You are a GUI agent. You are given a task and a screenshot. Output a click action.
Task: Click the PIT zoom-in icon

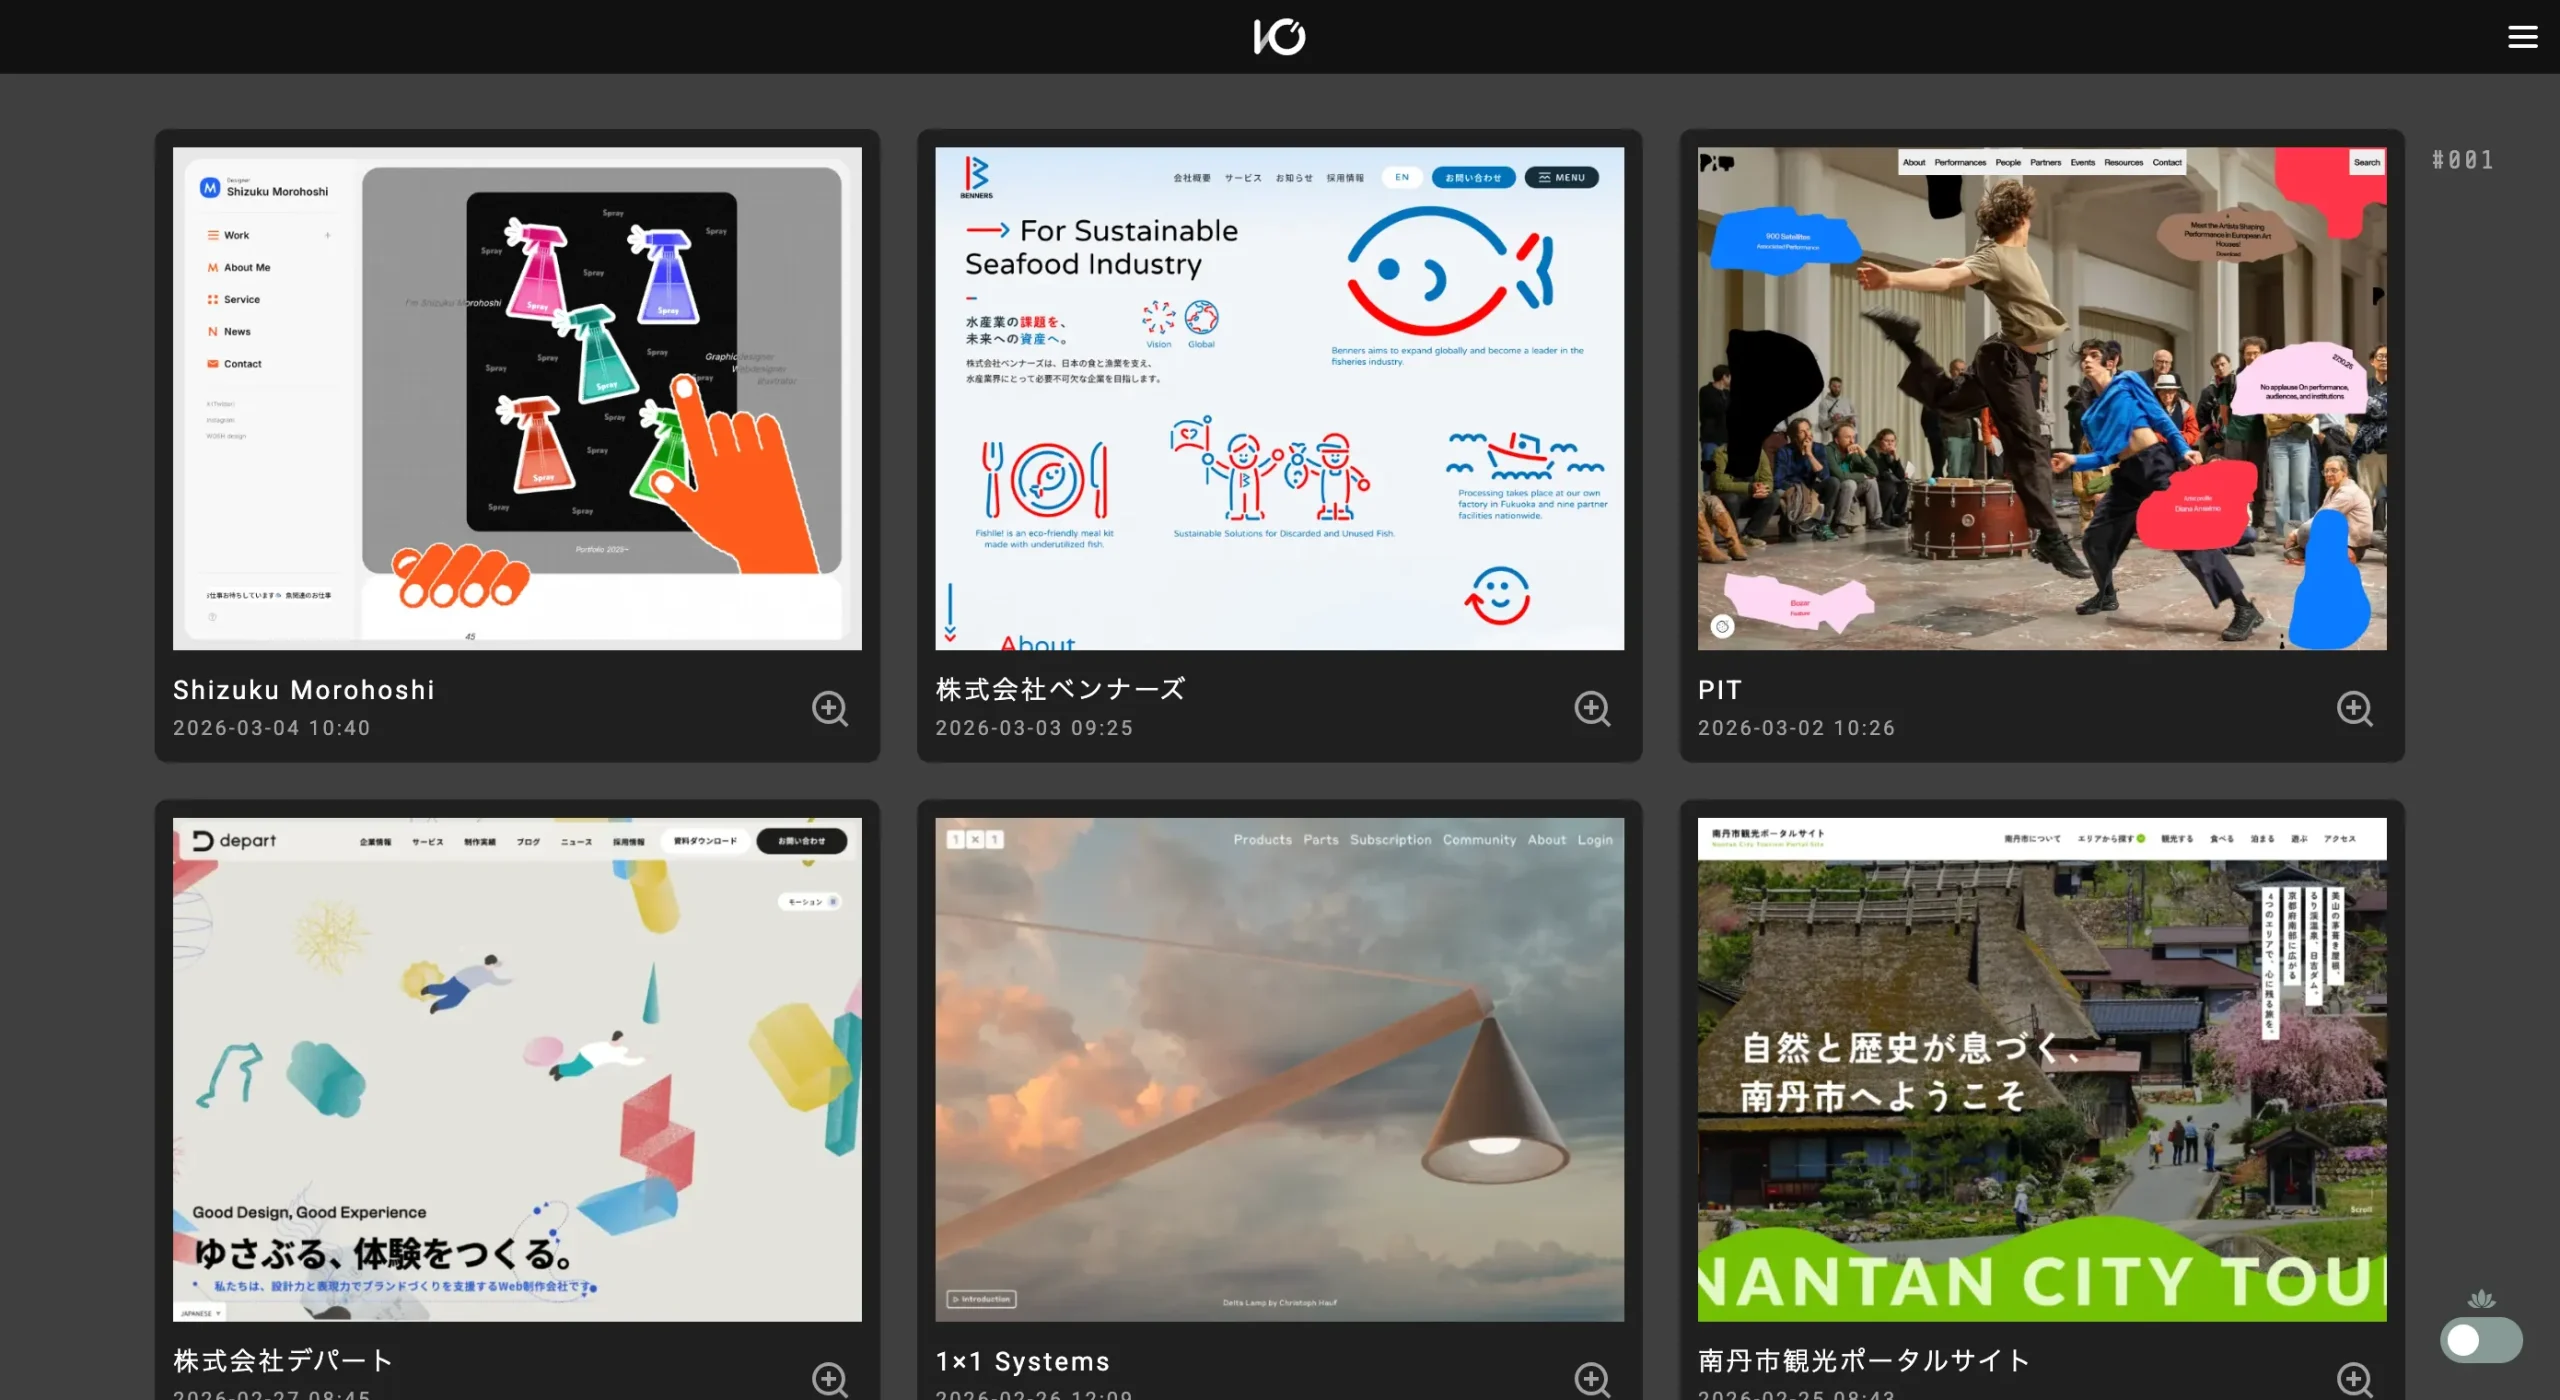click(2354, 708)
